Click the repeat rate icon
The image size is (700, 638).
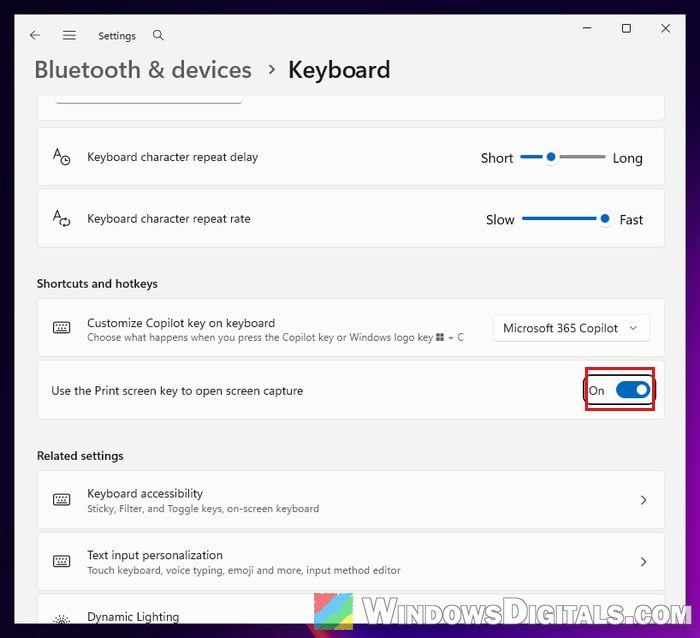(62, 219)
